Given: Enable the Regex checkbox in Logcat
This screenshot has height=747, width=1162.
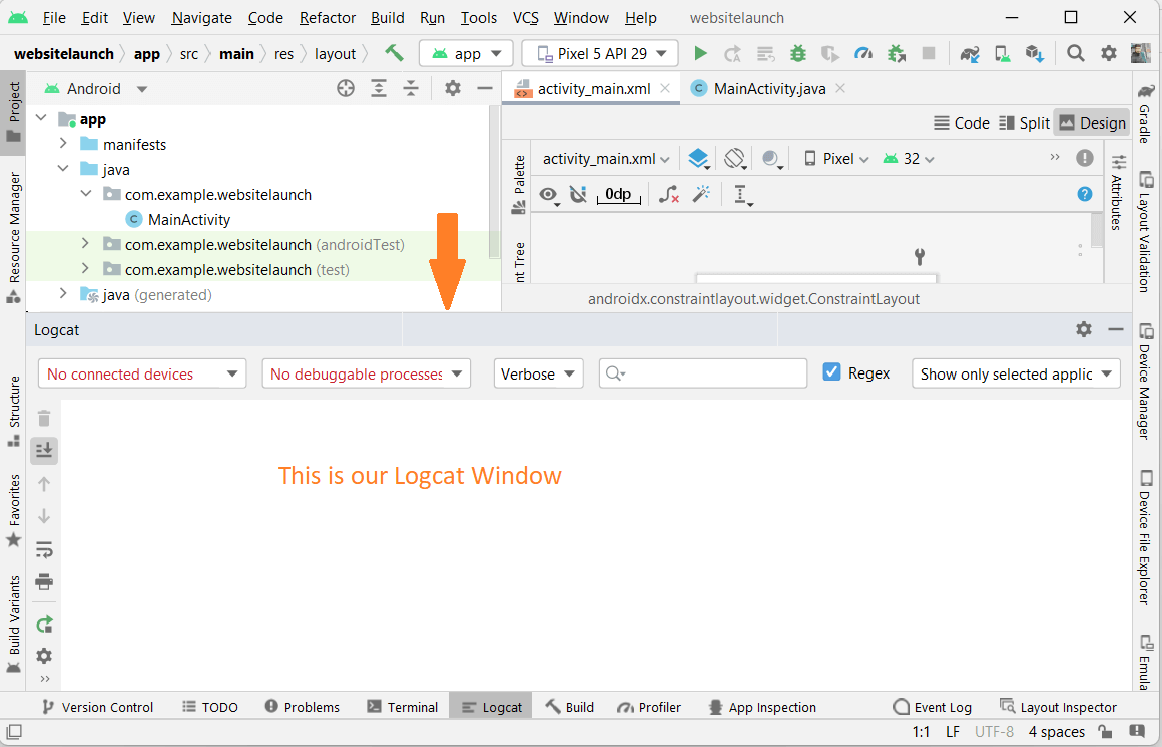Looking at the screenshot, I should (831, 372).
